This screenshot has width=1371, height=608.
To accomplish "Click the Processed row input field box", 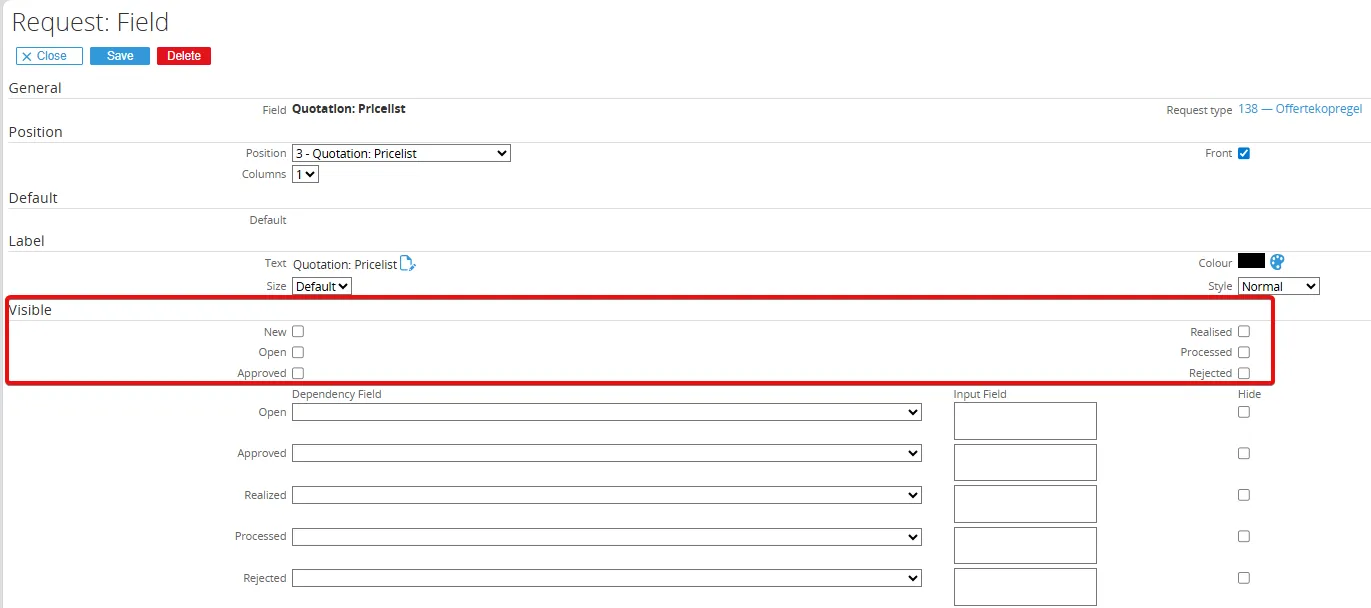I will click(1025, 545).
